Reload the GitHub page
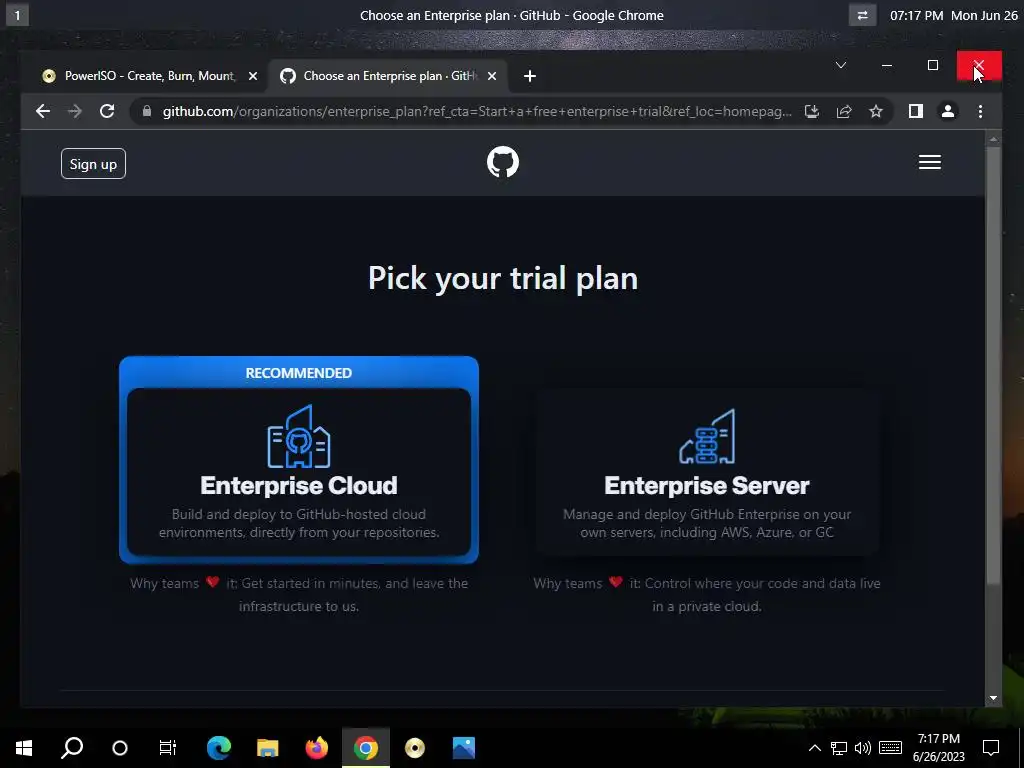The height and width of the screenshot is (768, 1024). [x=107, y=112]
